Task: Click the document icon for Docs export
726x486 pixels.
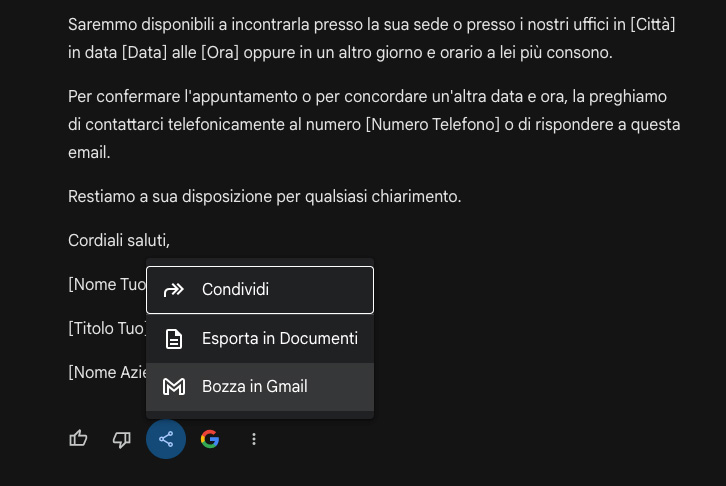Action: point(174,338)
